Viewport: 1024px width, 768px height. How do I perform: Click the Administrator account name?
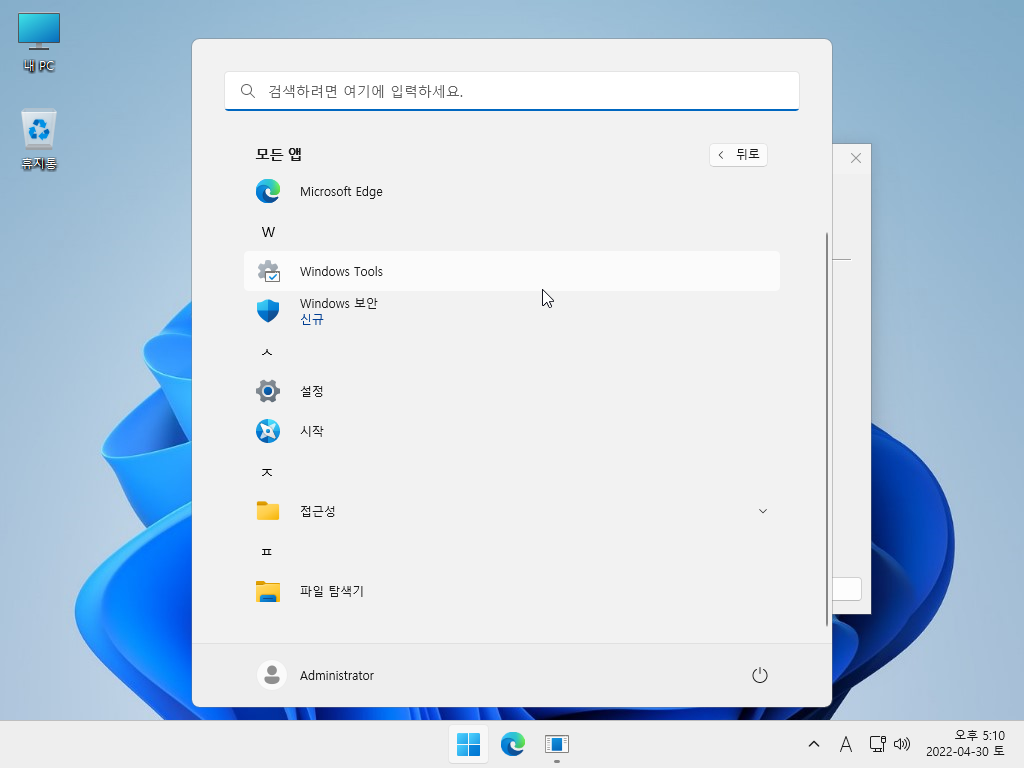pos(337,675)
